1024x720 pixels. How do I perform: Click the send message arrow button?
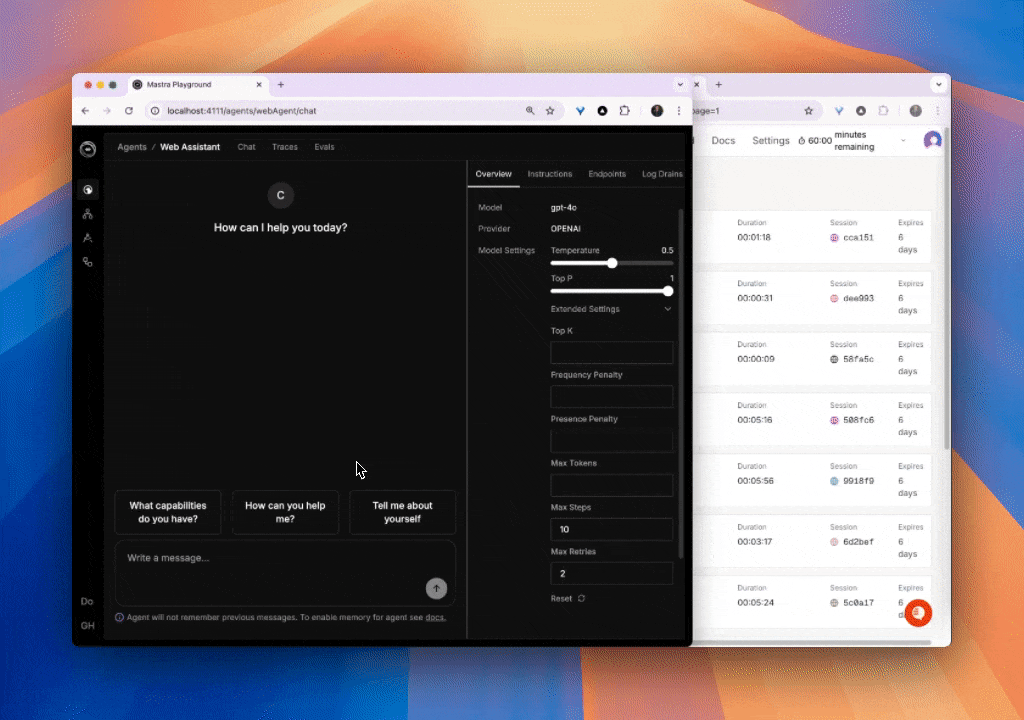pyautogui.click(x=436, y=589)
